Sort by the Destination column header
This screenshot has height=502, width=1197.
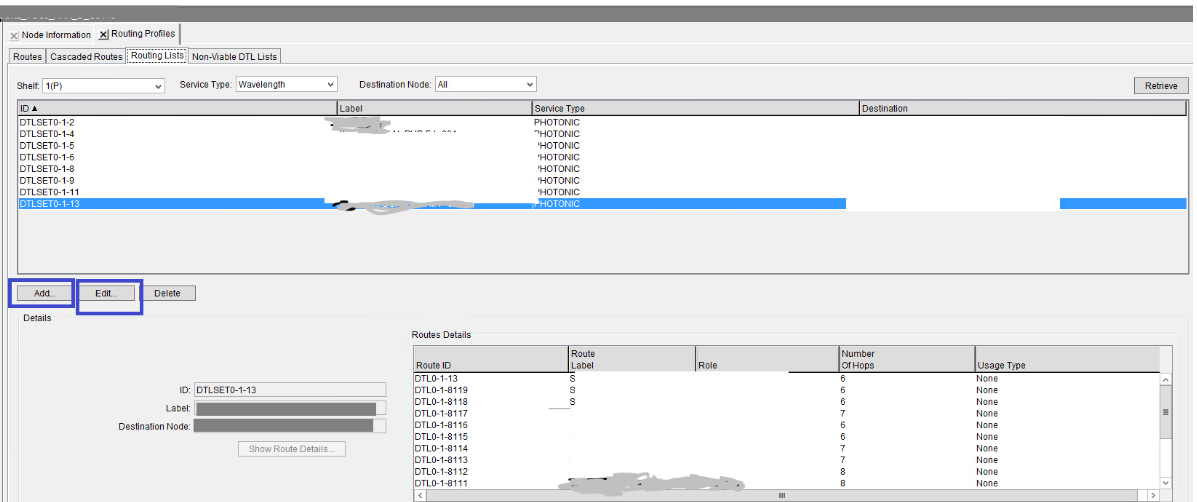1023,108
